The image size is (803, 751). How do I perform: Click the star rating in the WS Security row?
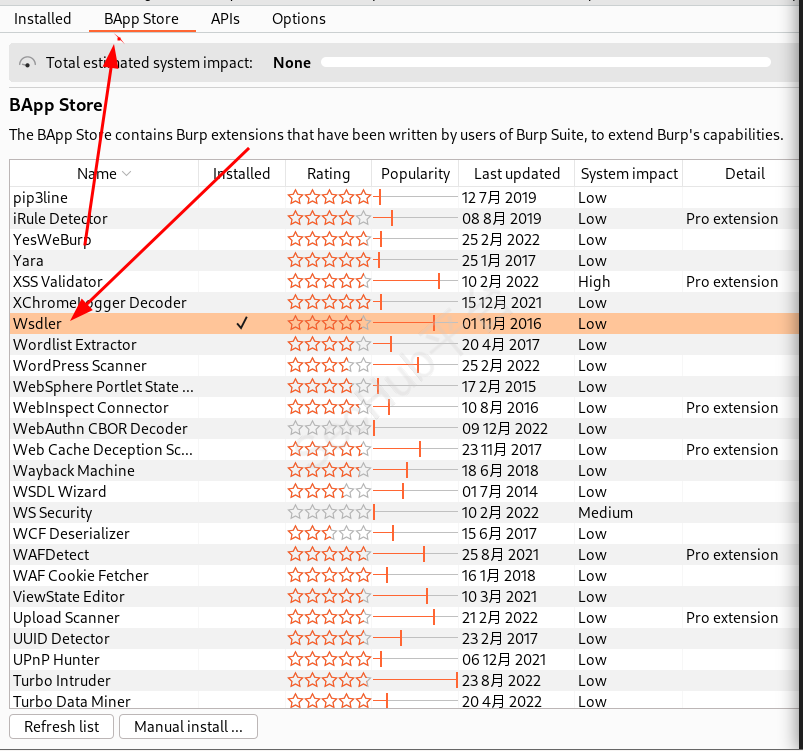(329, 513)
